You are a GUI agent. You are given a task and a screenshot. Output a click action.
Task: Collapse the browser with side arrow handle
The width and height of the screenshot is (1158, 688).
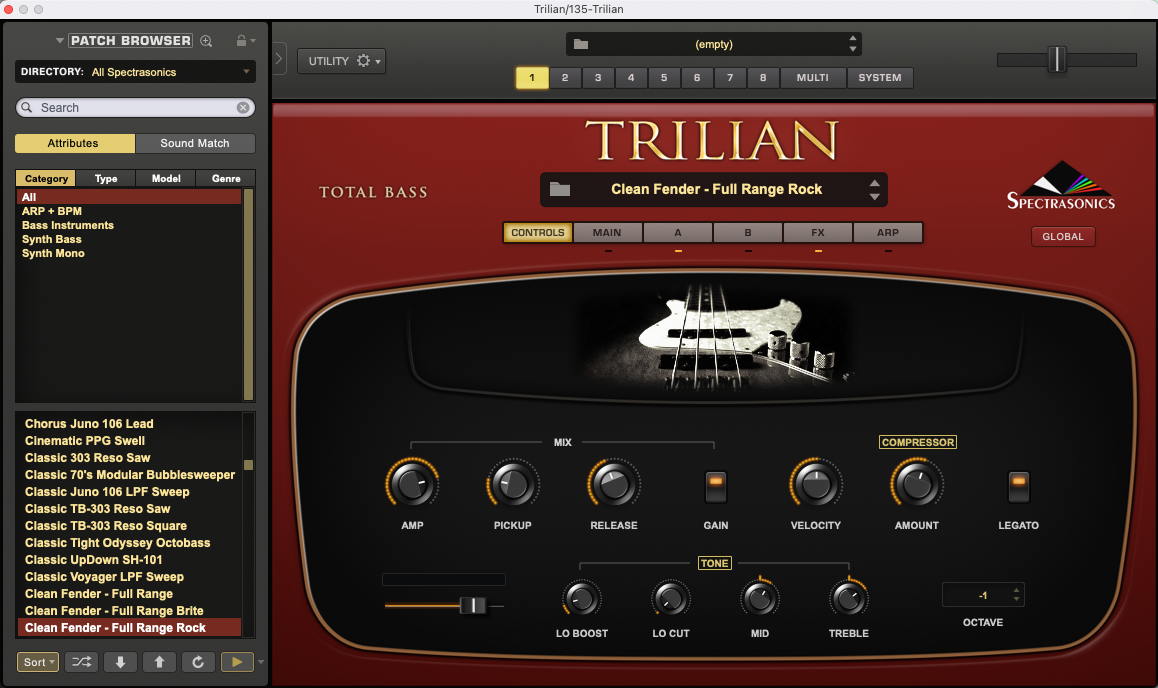(279, 58)
